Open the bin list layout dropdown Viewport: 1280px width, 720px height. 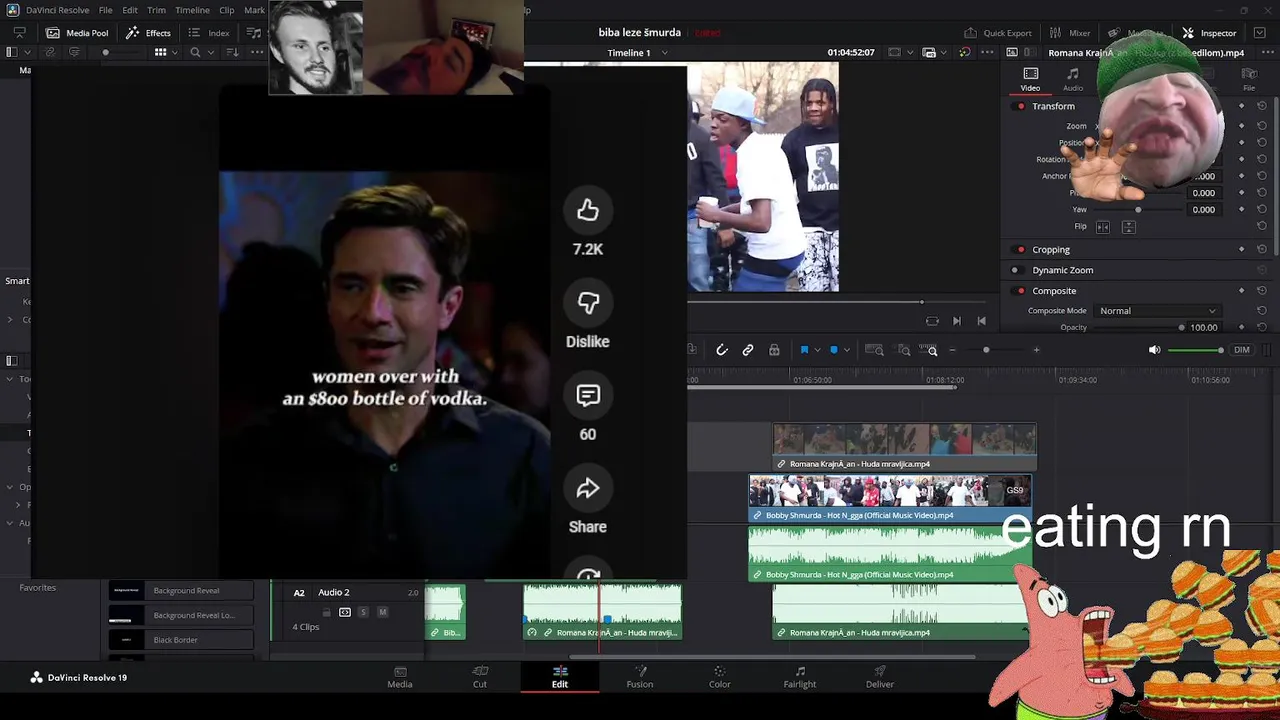pos(26,52)
